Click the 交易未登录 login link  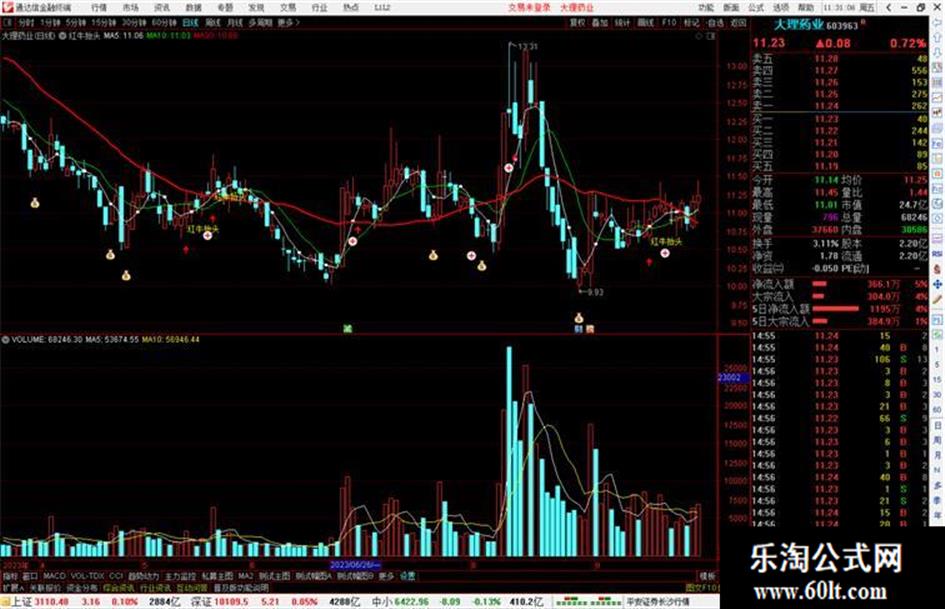(529, 7)
